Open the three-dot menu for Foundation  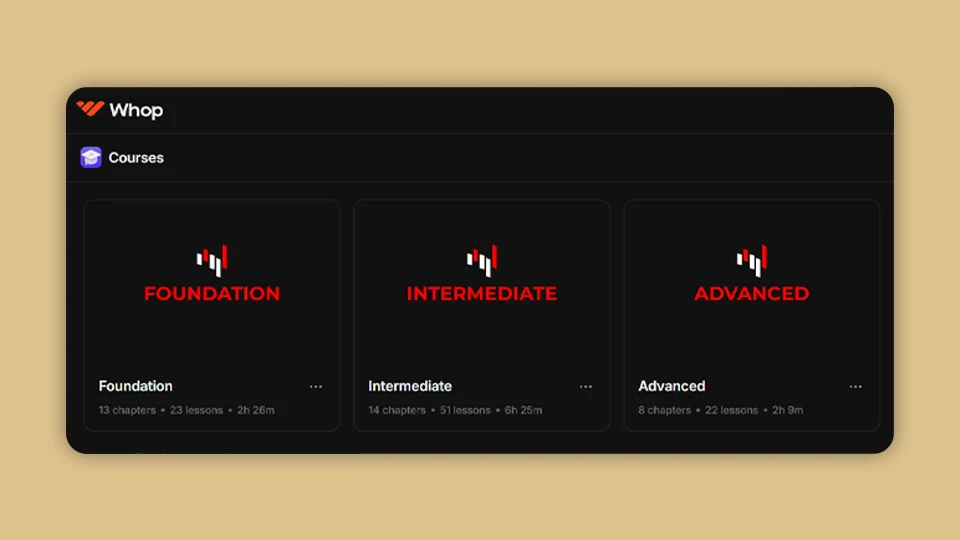(316, 386)
